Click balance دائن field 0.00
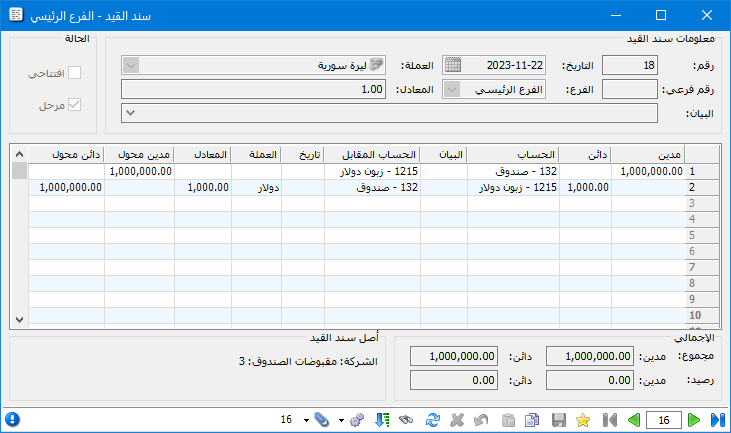This screenshot has width=731, height=433. click(454, 380)
